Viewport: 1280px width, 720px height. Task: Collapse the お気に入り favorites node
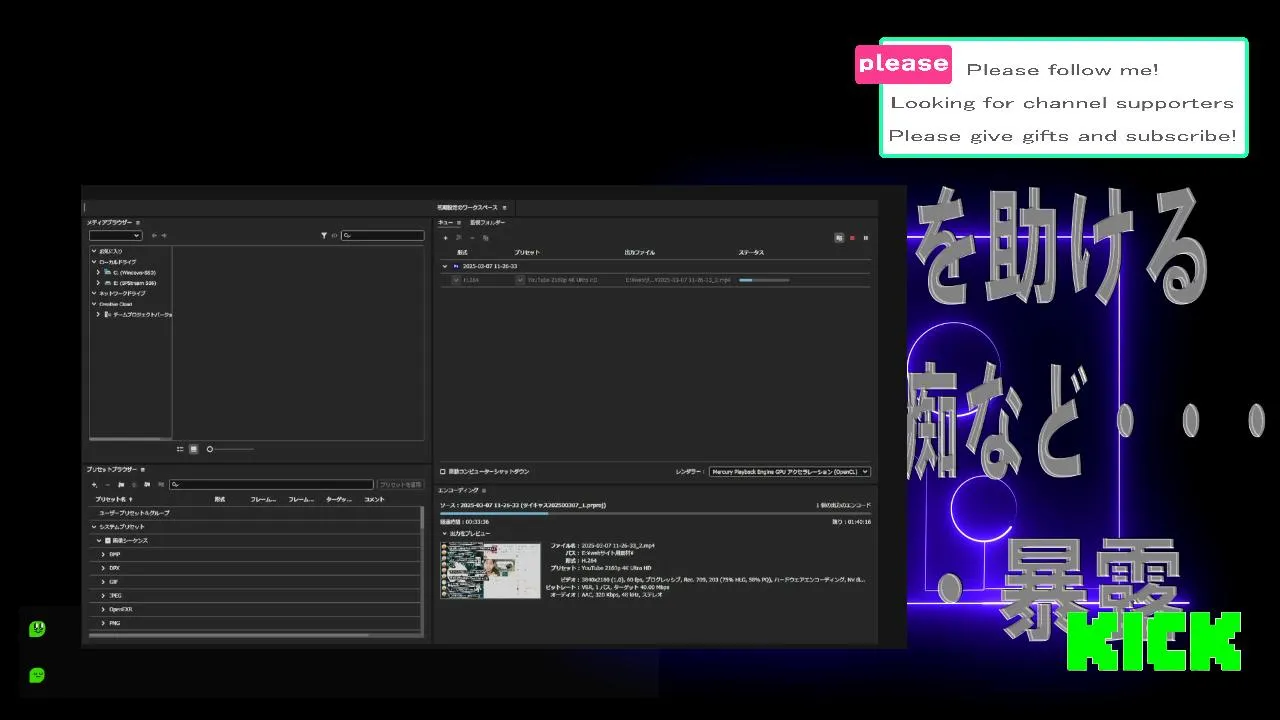[94, 251]
